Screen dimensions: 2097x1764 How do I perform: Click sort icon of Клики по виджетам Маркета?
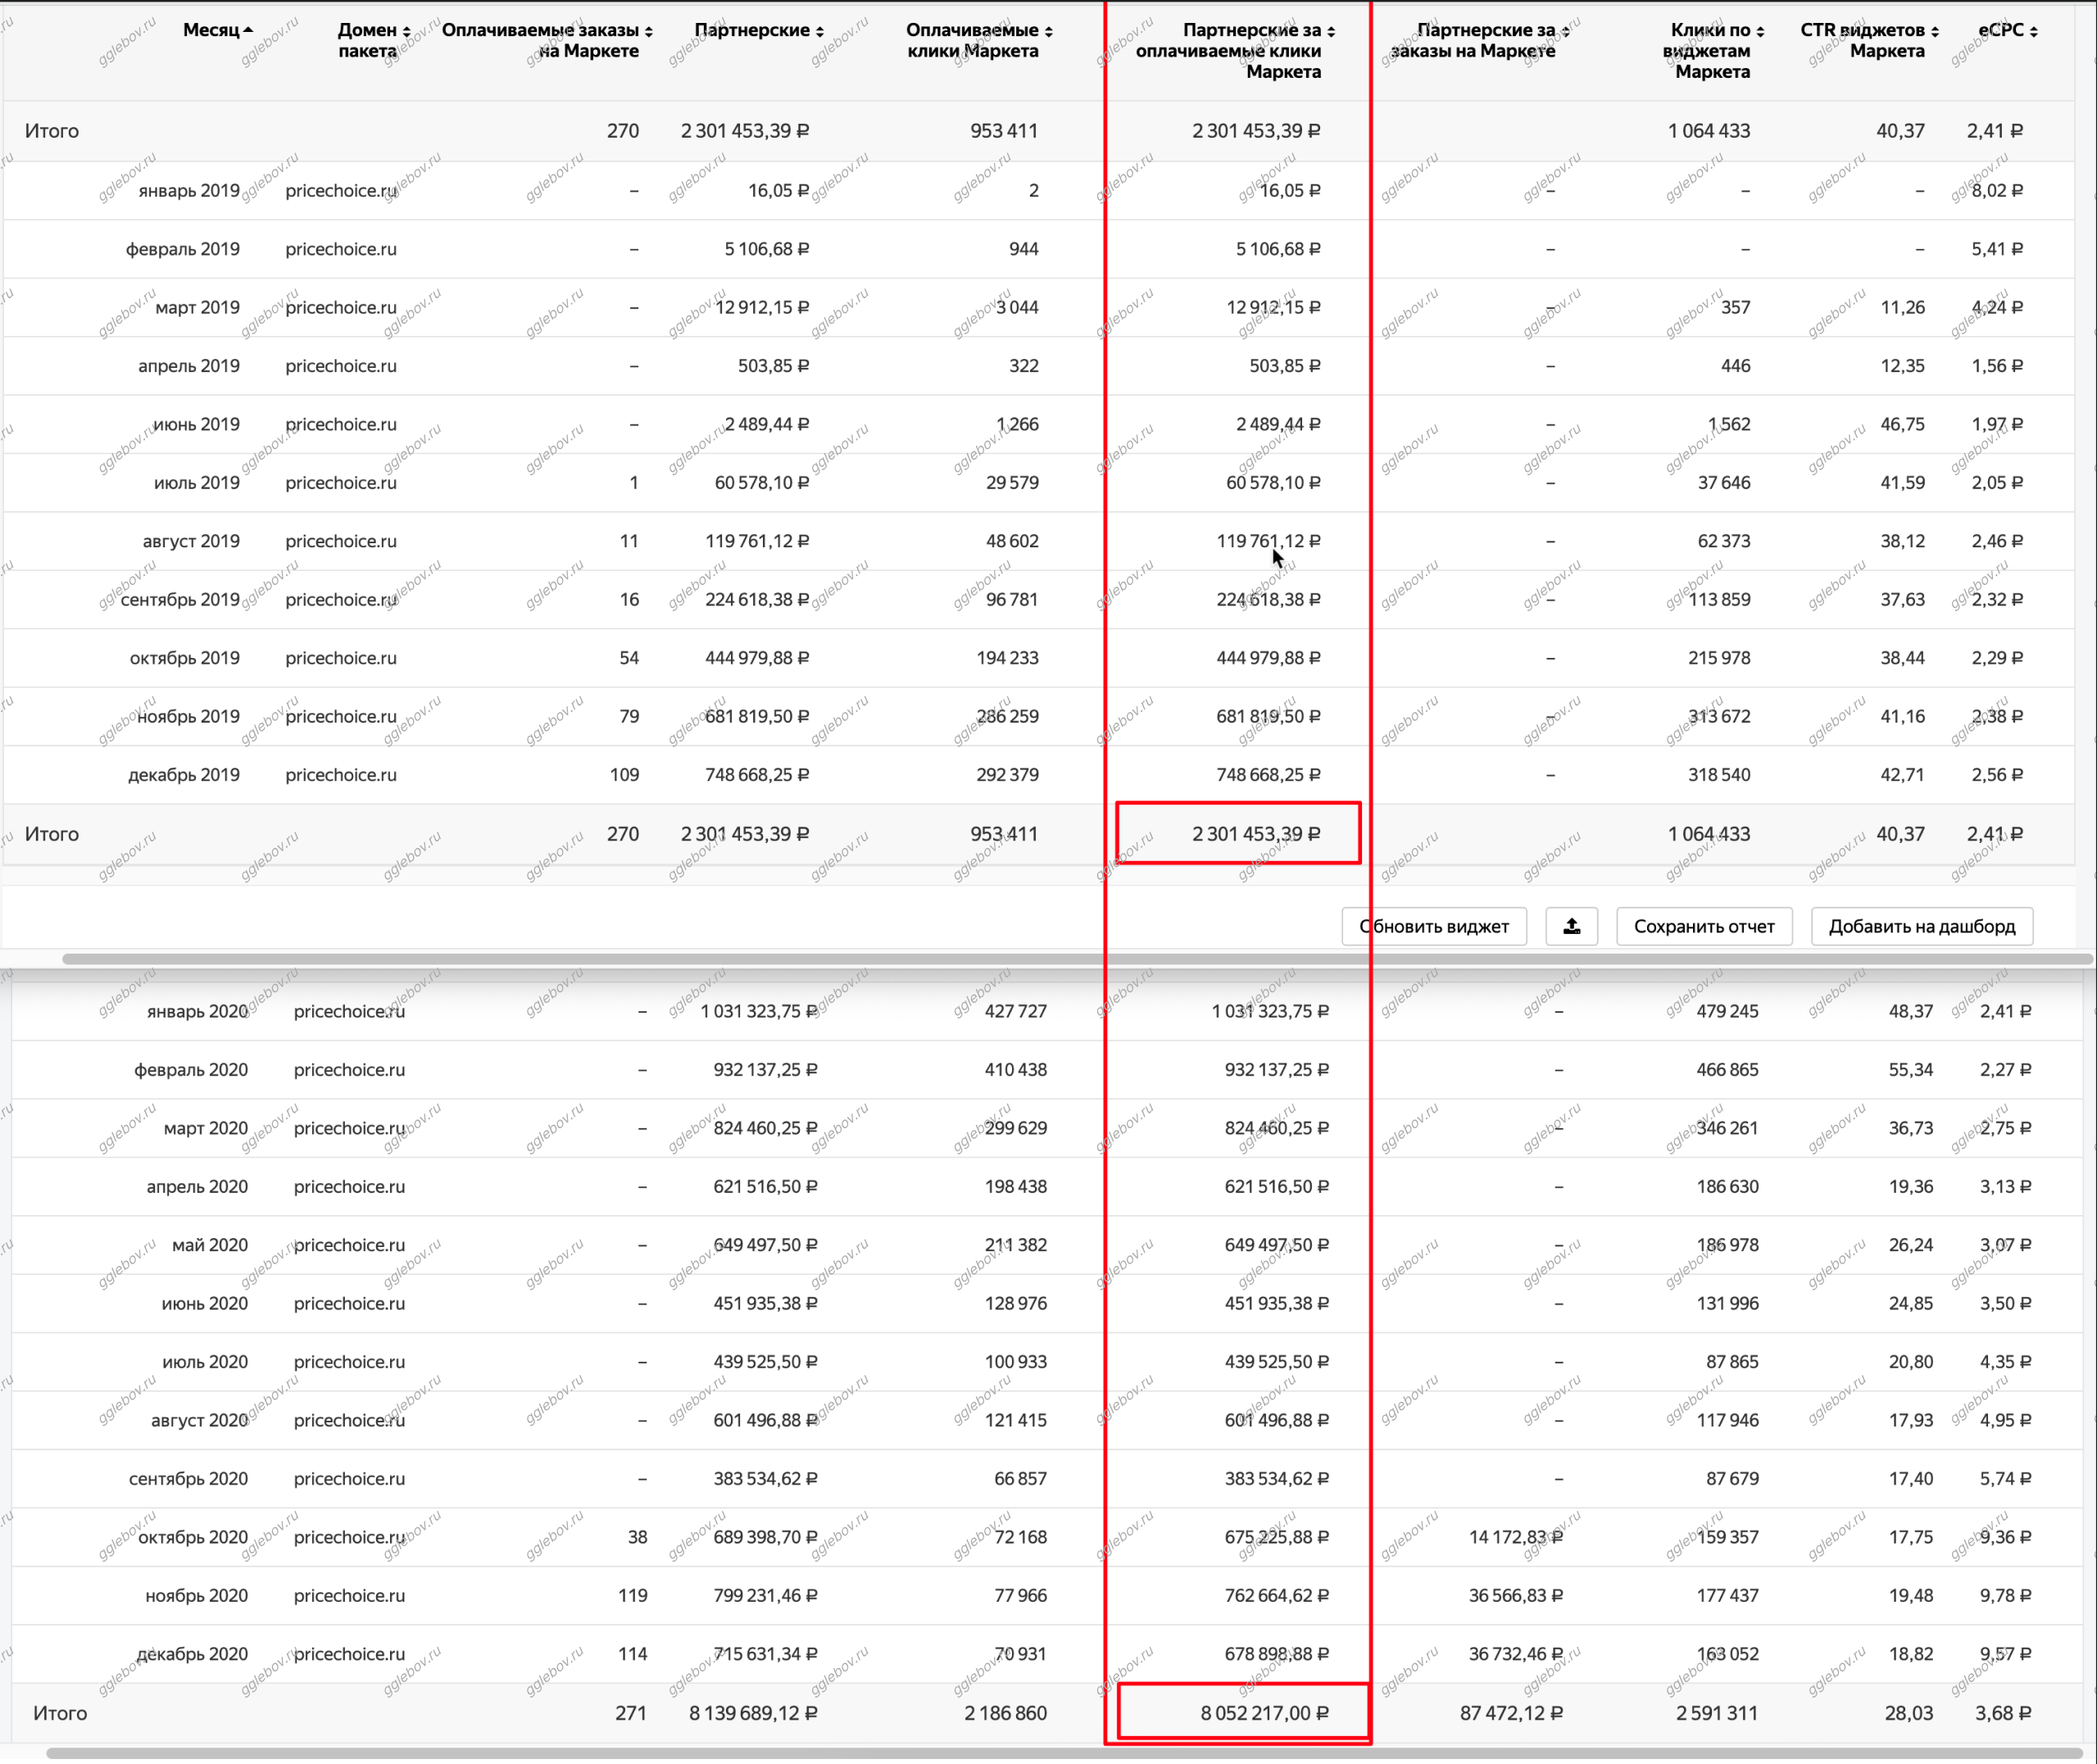pos(1760,31)
